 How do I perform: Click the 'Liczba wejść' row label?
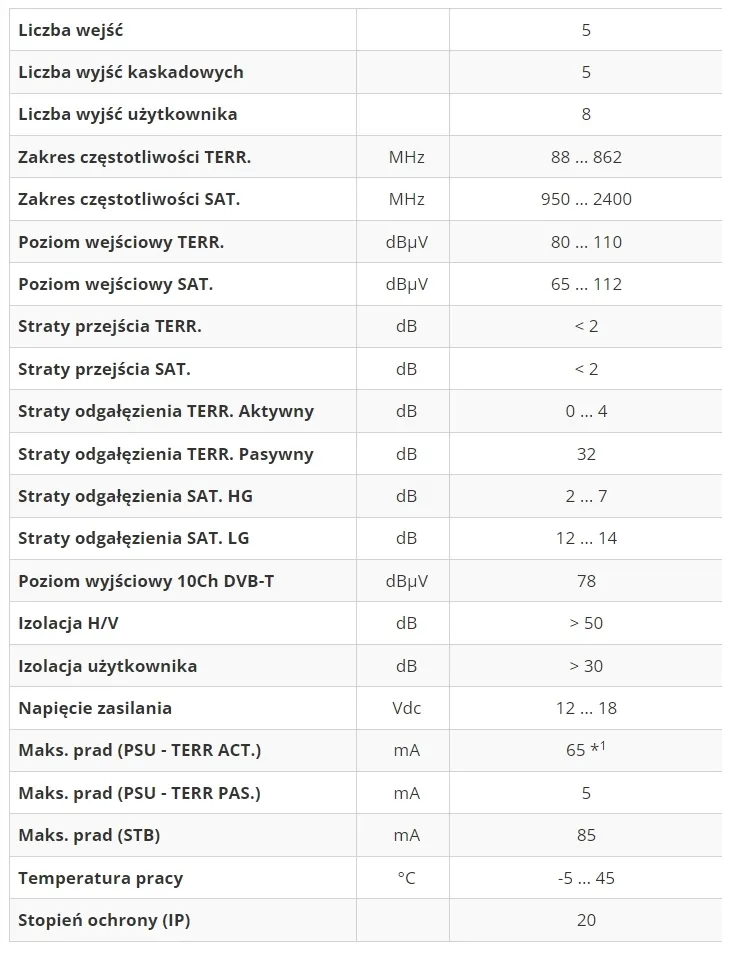tap(71, 30)
